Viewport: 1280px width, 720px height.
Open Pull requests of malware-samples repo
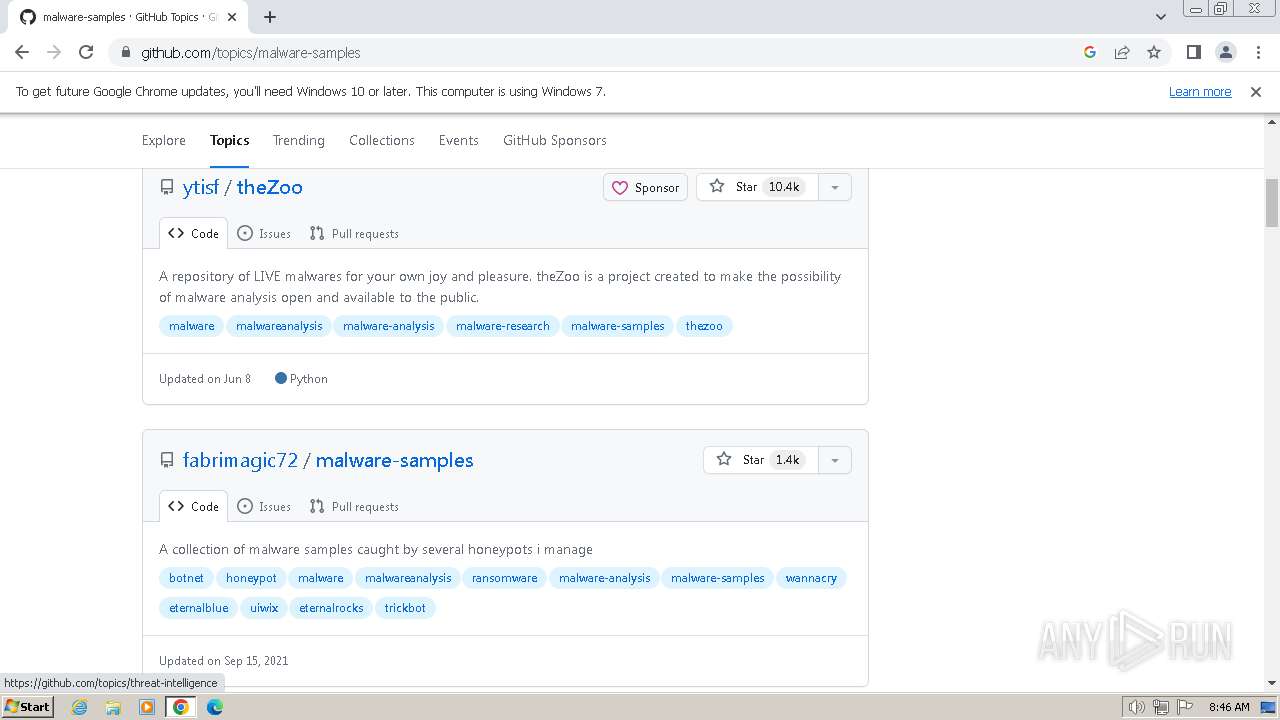pos(354,506)
